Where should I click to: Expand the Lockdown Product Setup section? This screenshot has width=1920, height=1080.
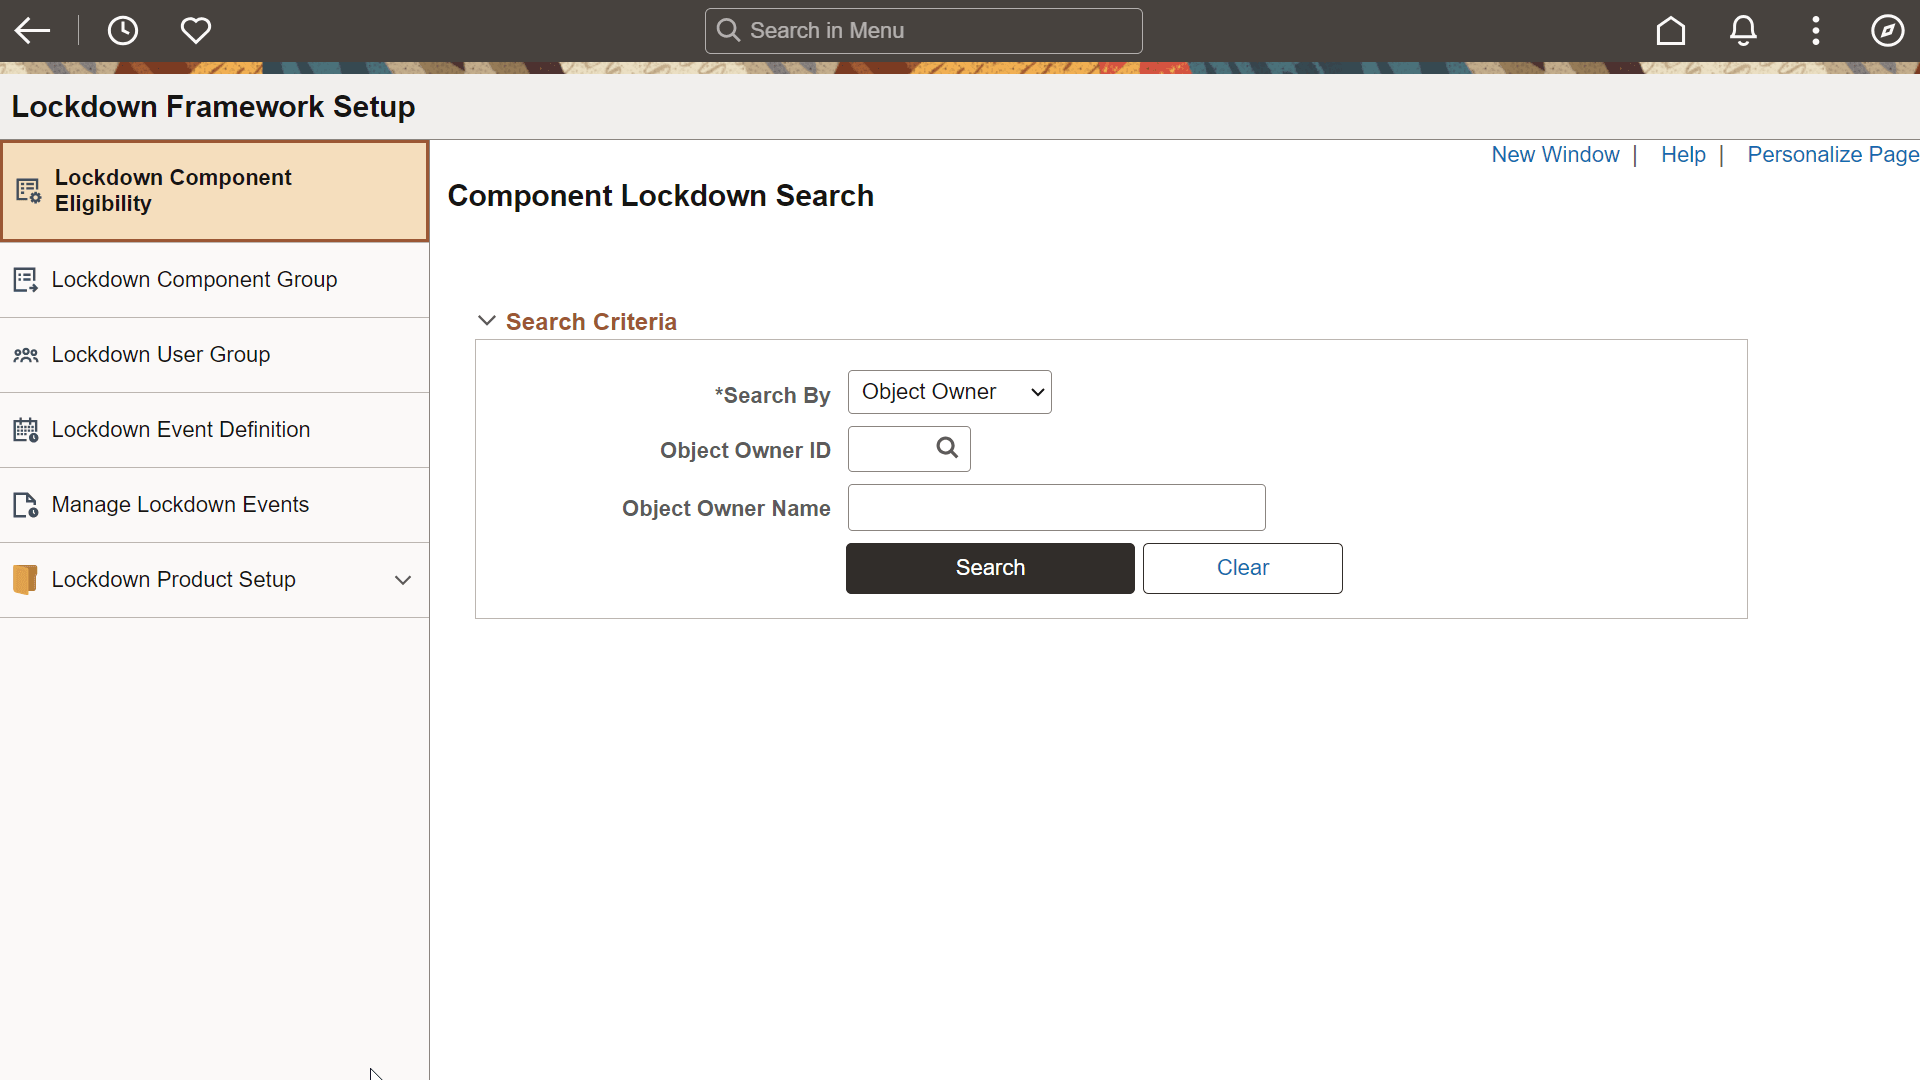(x=403, y=579)
